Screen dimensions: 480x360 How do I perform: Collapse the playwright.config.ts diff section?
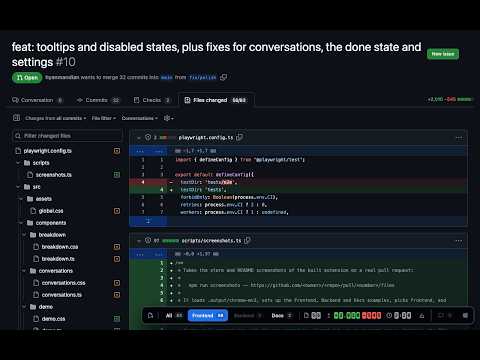pos(139,137)
